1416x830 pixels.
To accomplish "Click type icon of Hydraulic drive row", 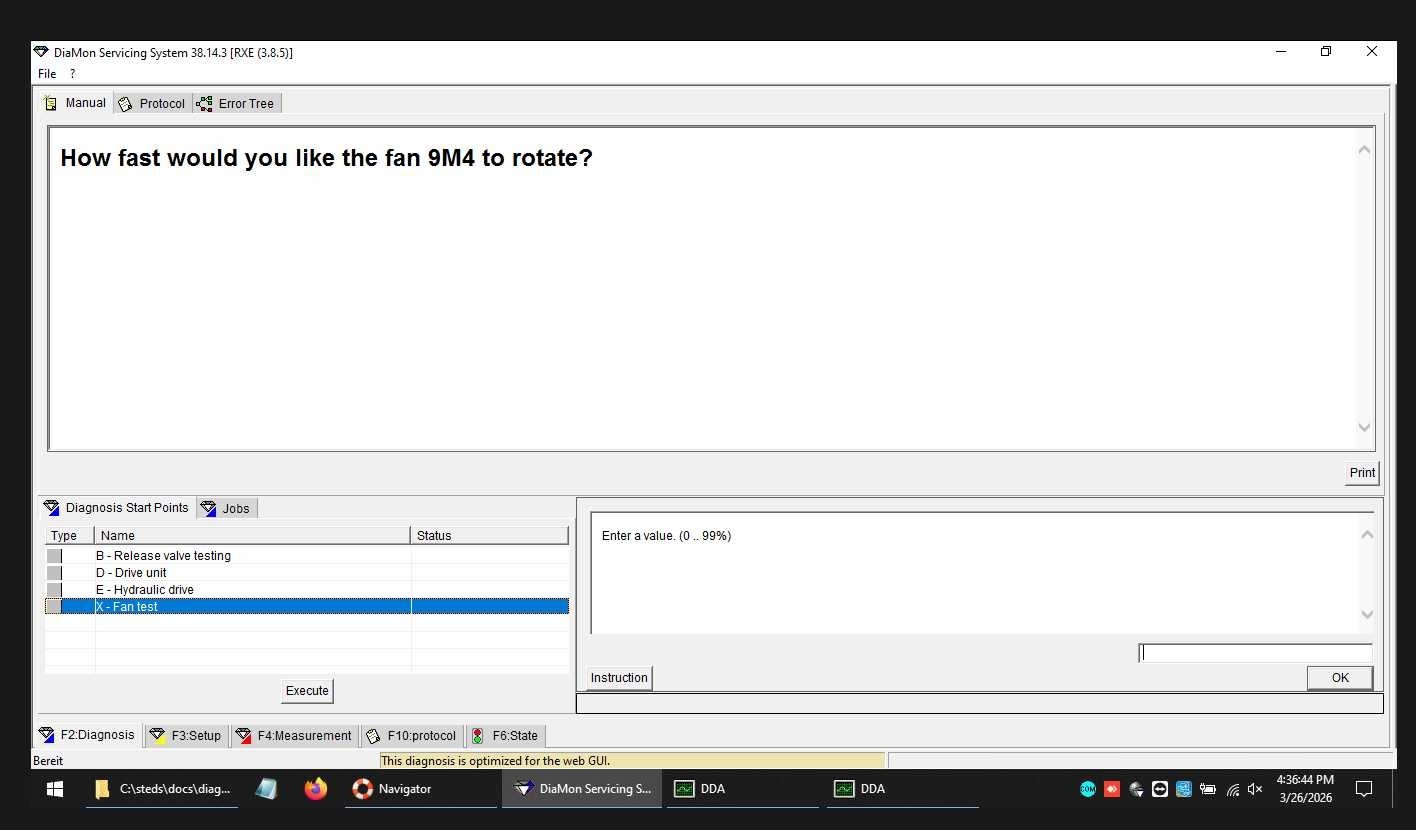I will (54, 590).
